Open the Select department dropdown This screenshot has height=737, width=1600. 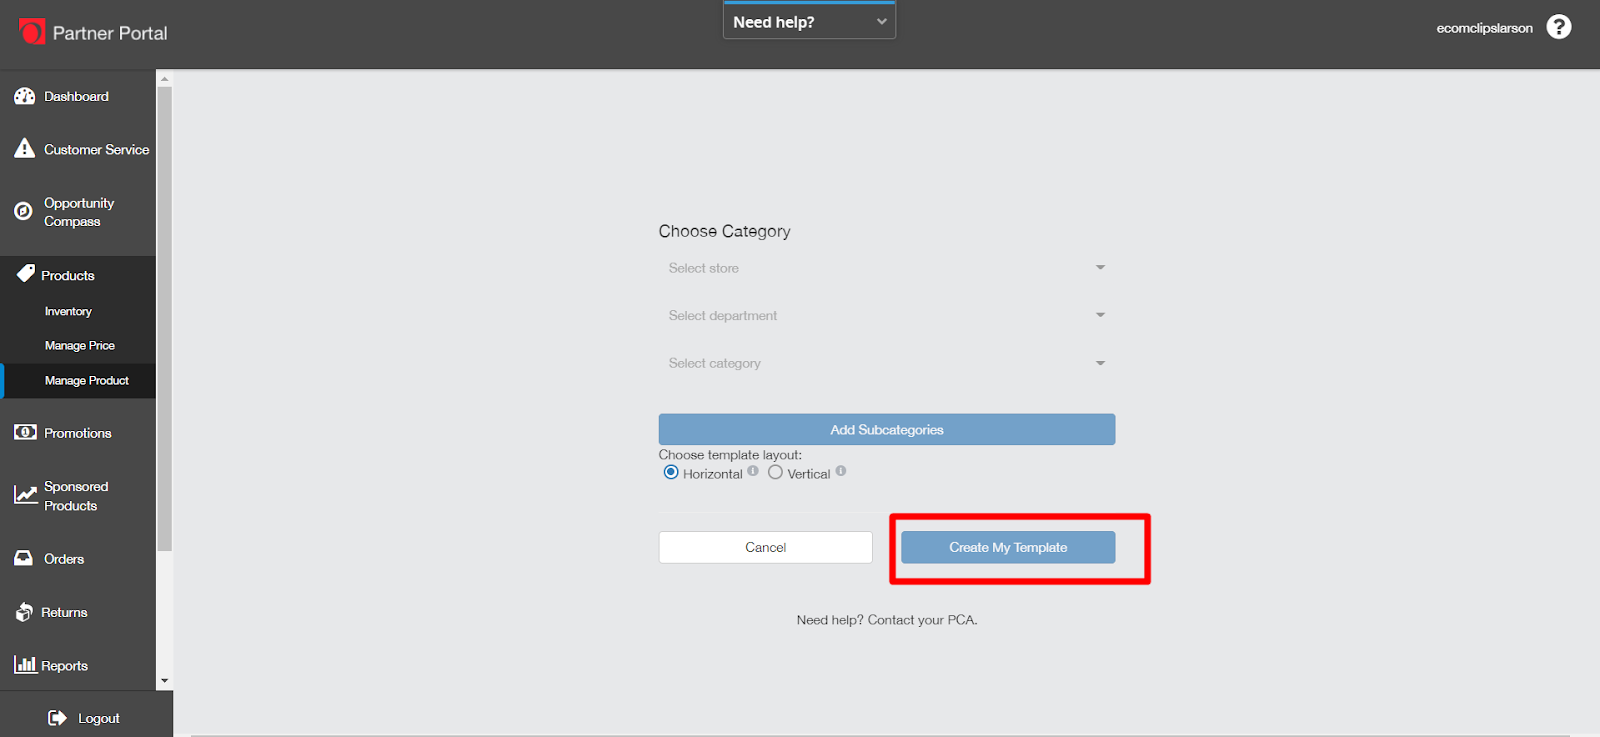tap(887, 315)
